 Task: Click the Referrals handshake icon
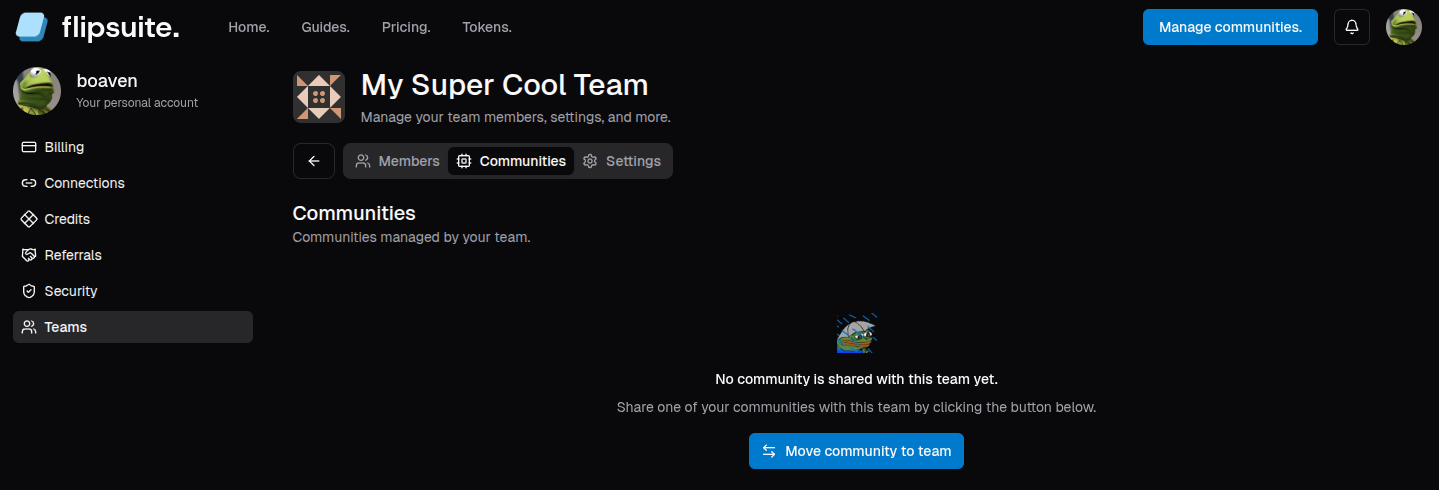[29, 255]
